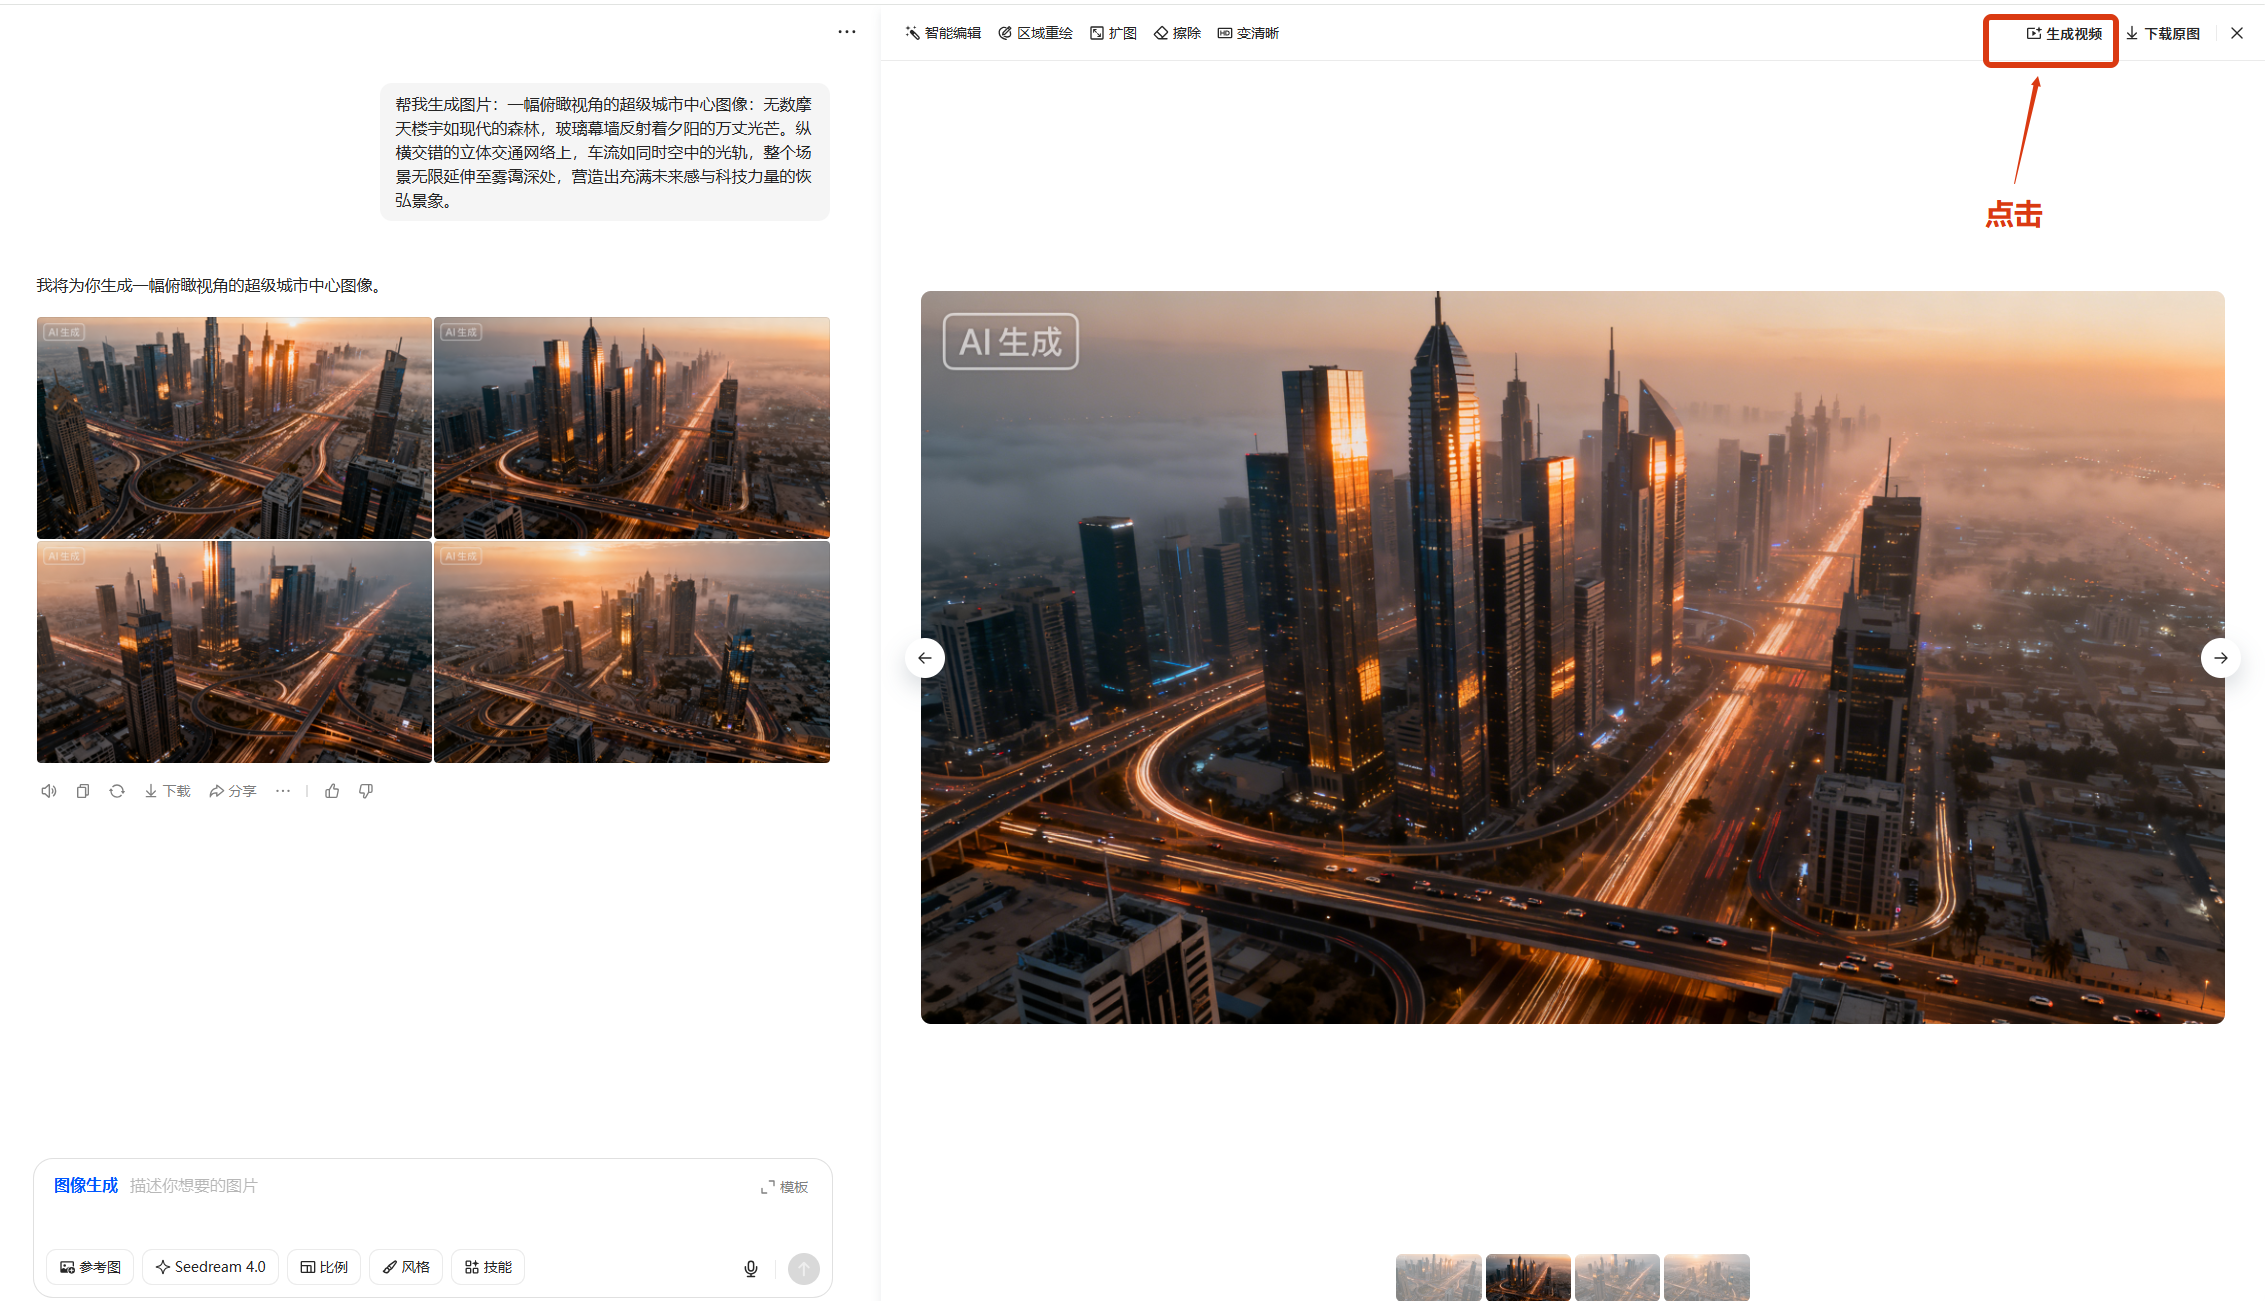
Task: Open the 智能编辑 smart edit tool
Action: pyautogui.click(x=943, y=33)
